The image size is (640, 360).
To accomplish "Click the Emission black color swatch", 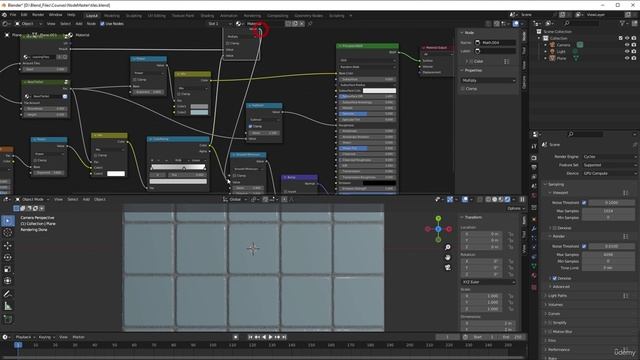I will [379, 183].
